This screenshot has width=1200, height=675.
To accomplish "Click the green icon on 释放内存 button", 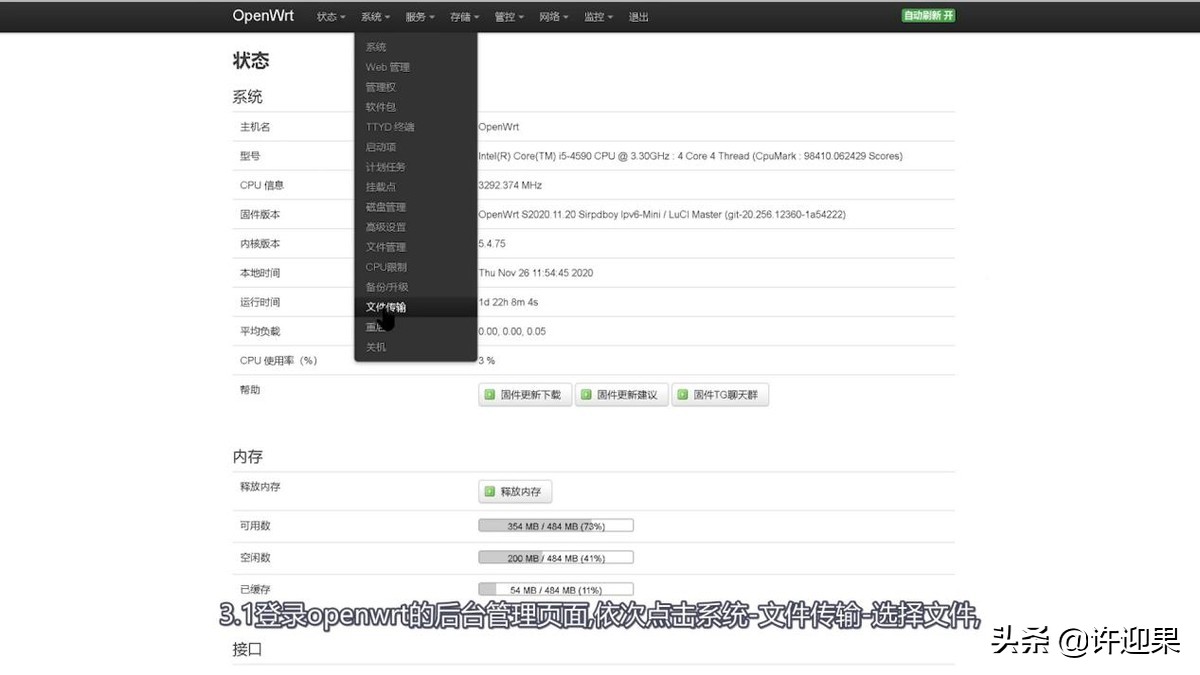I will click(x=490, y=491).
